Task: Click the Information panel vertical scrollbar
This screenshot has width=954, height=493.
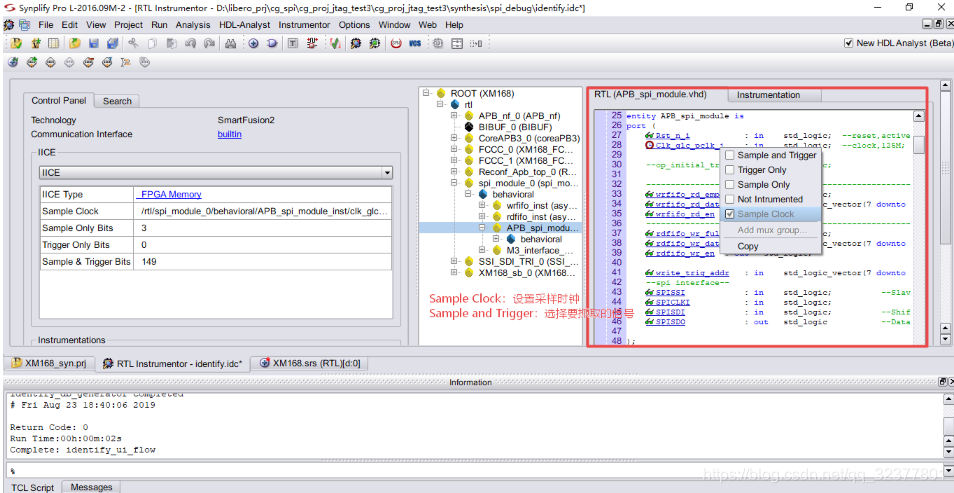Action: (948, 426)
